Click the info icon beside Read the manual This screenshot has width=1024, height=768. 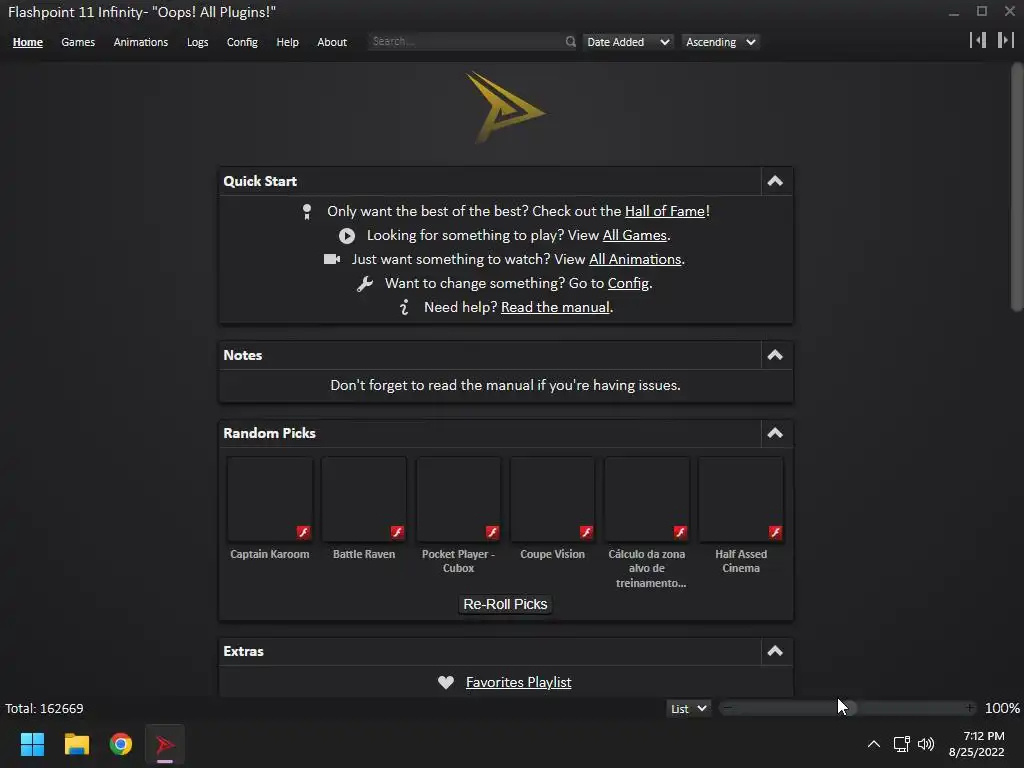[404, 307]
